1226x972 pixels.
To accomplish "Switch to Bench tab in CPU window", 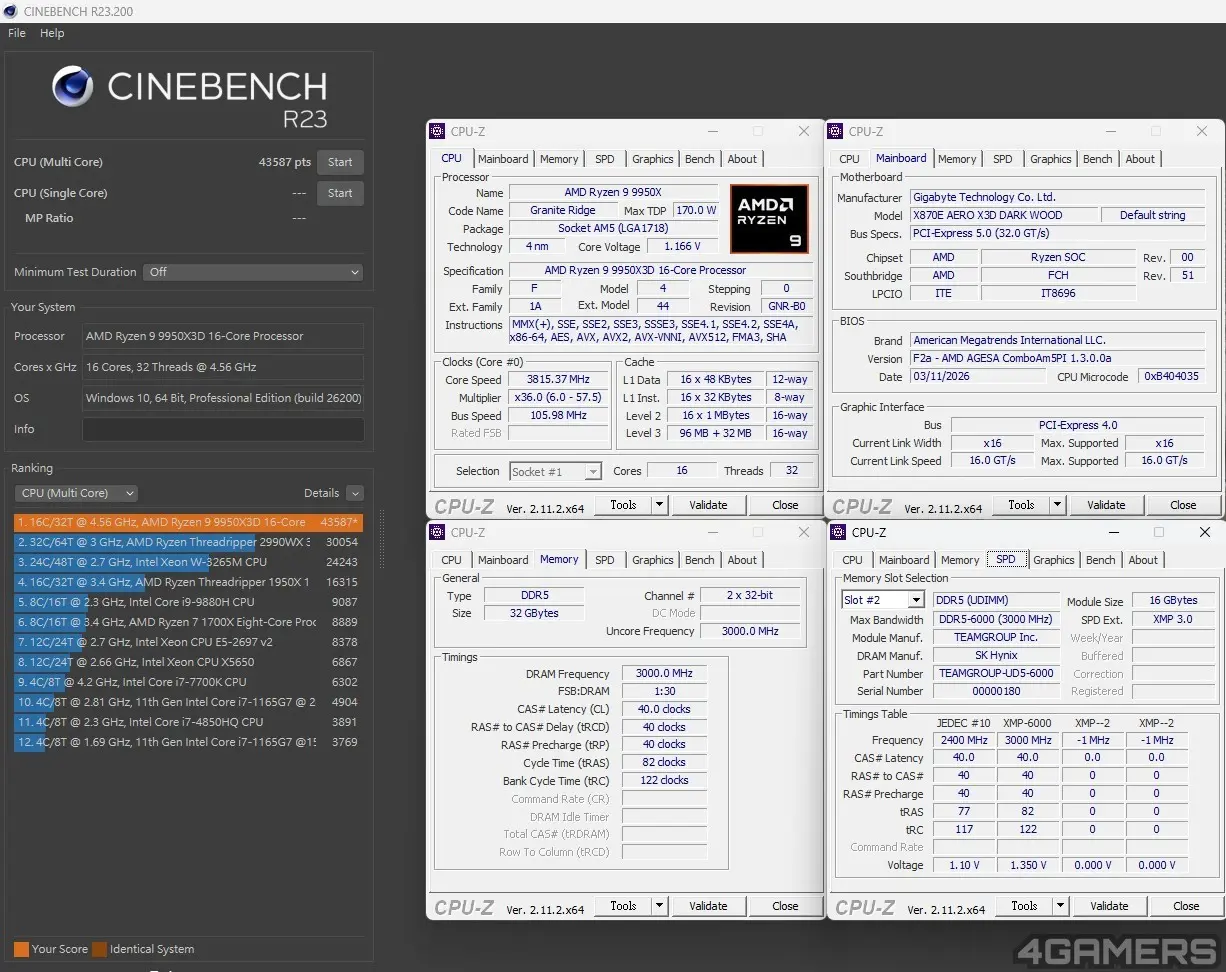I will click(700, 159).
